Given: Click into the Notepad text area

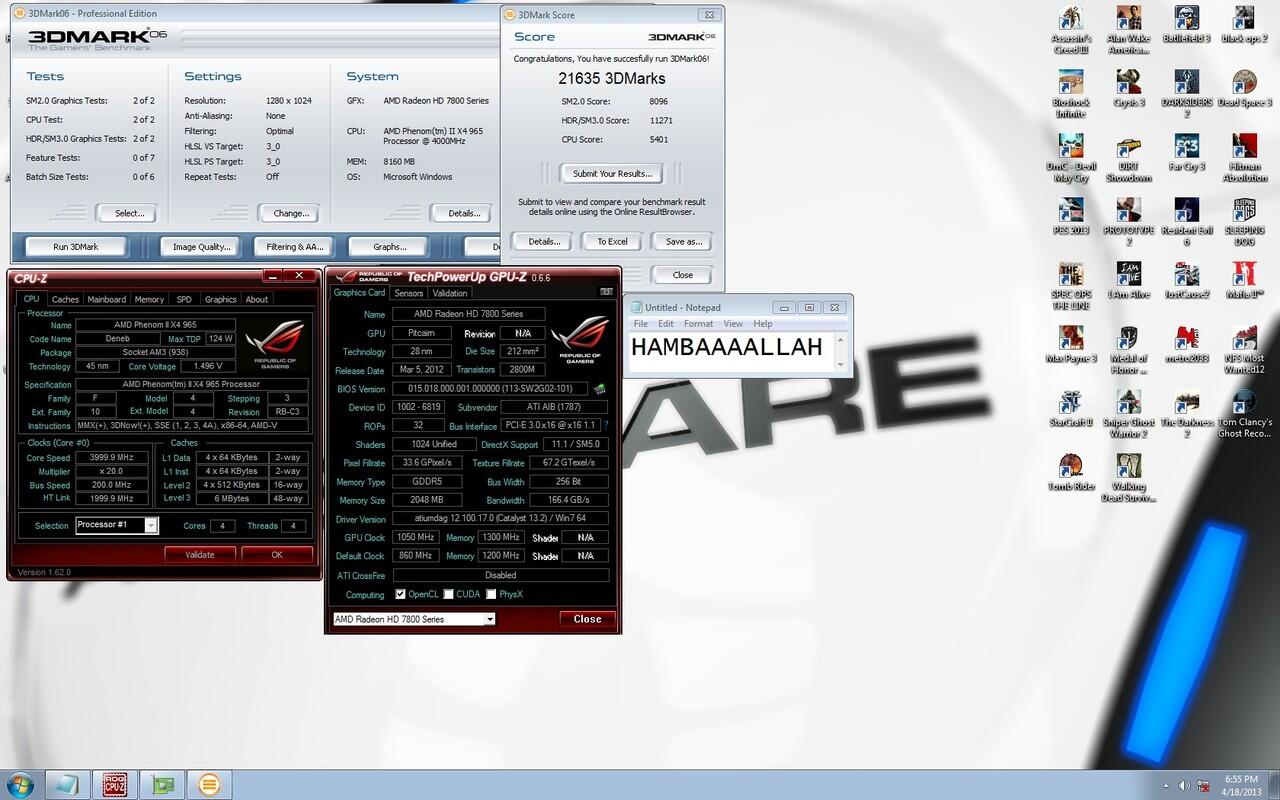Looking at the screenshot, I should [x=732, y=353].
